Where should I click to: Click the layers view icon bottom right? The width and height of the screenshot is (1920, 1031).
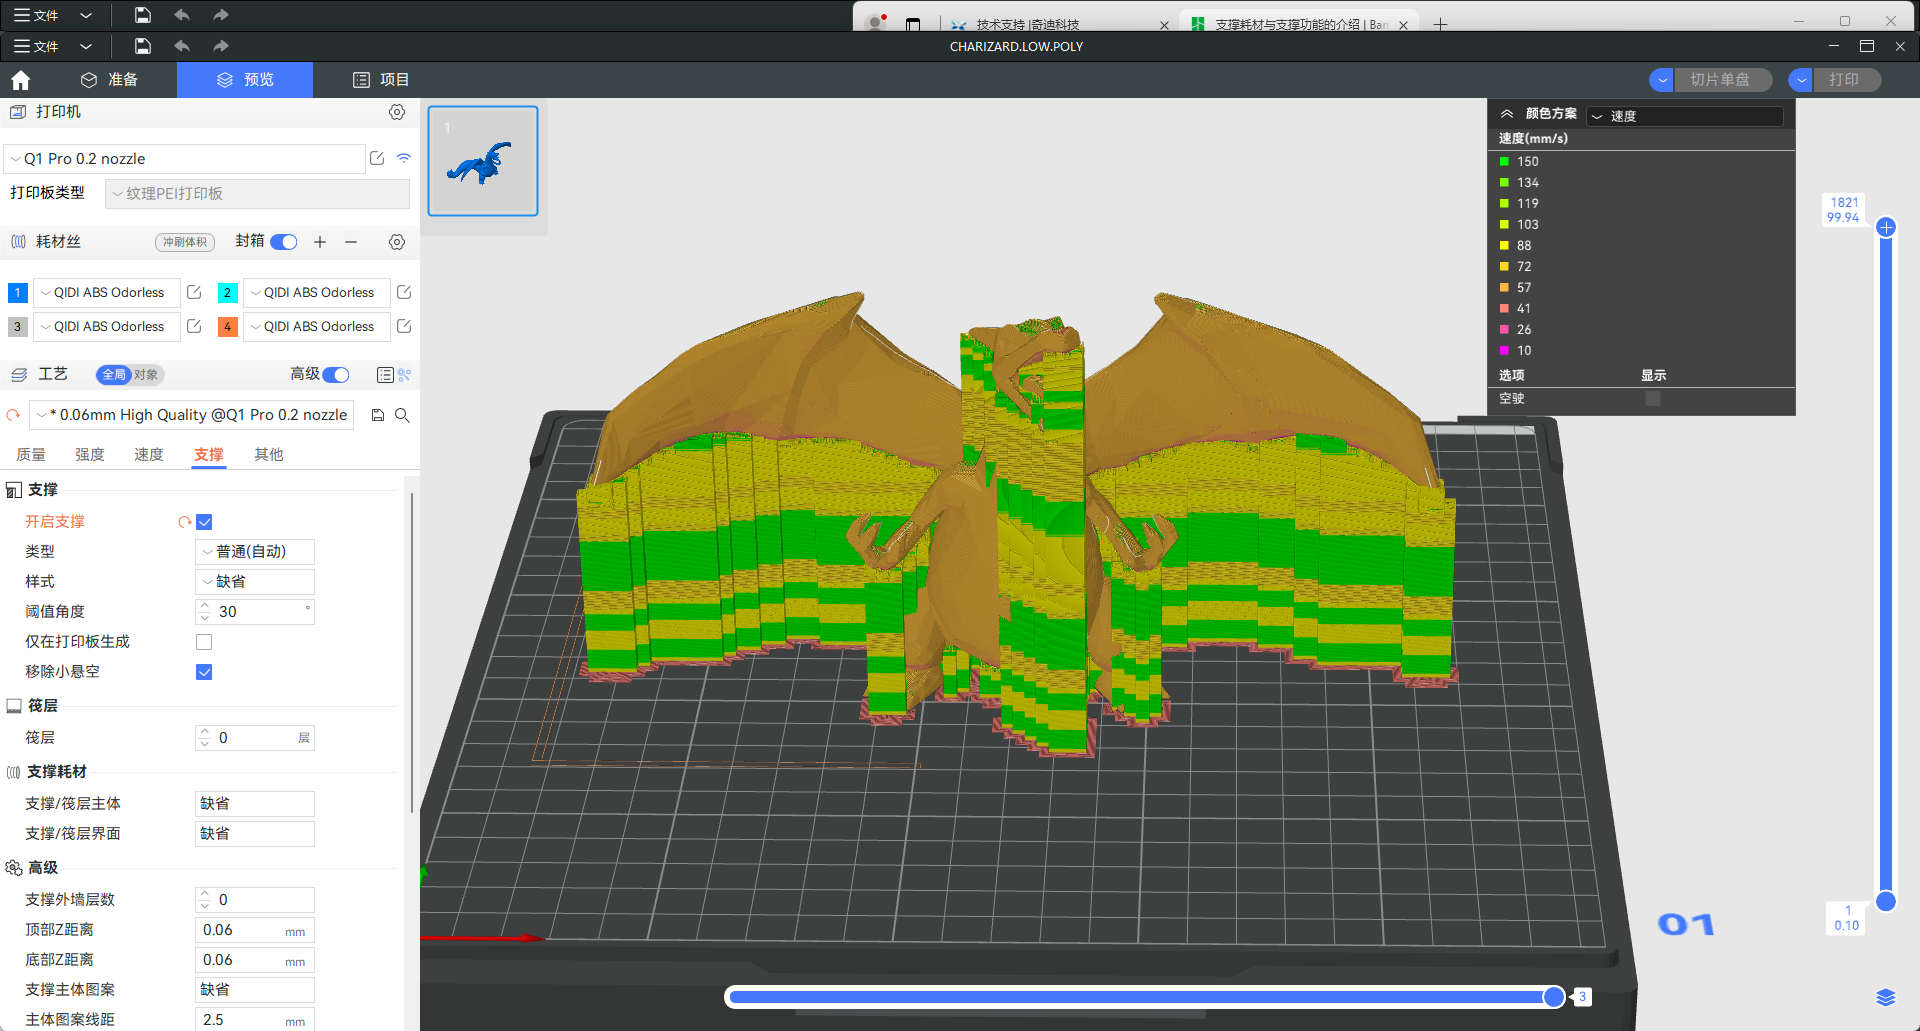(1885, 997)
